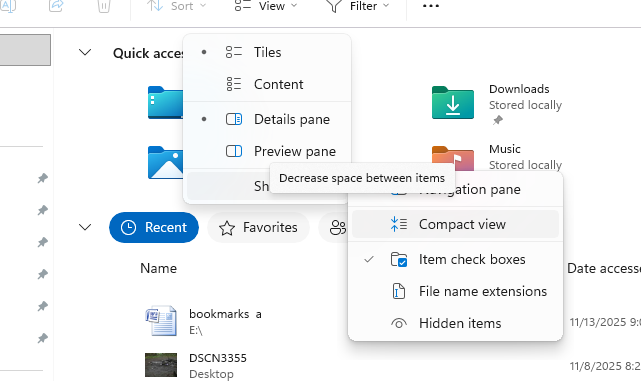Select Content view layout
This screenshot has width=641, height=381.
coord(267,84)
